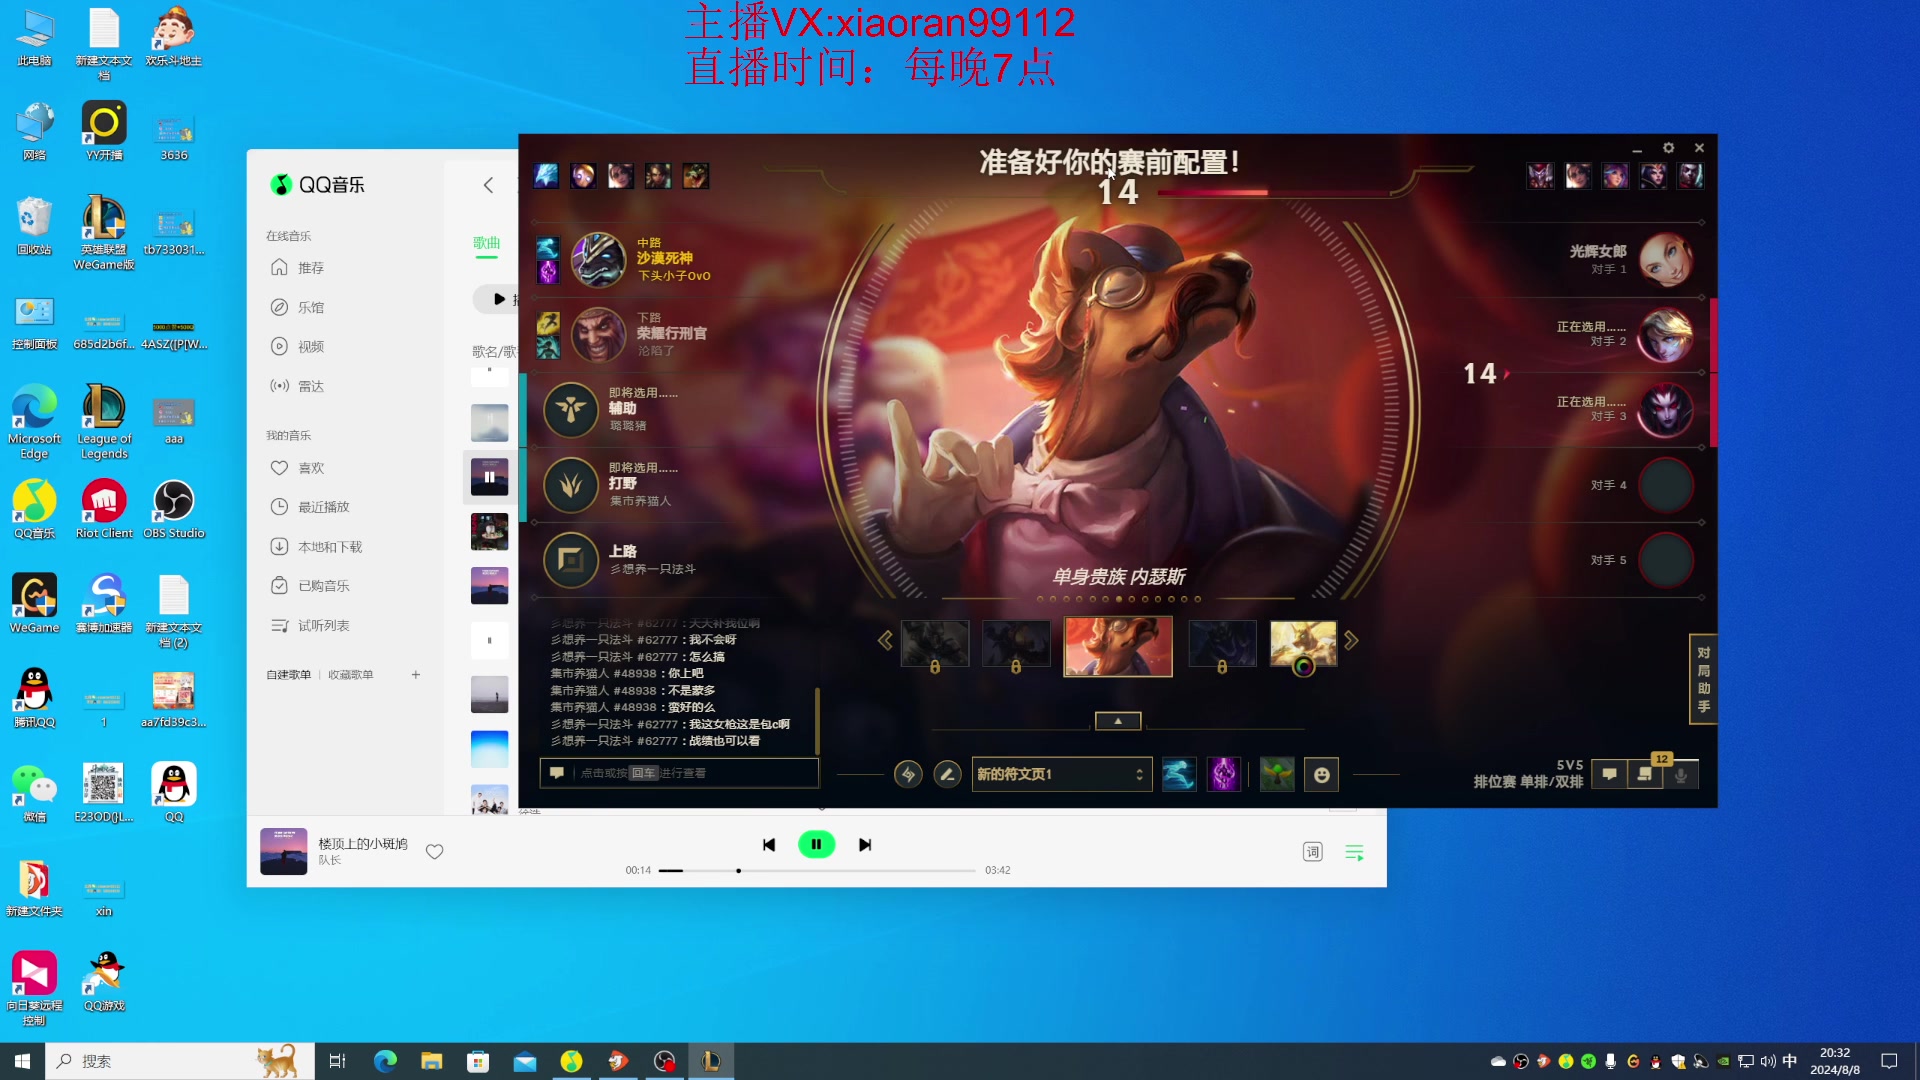This screenshot has height=1080, width=1920.
Task: Open the play queue list icon
Action: click(1354, 852)
